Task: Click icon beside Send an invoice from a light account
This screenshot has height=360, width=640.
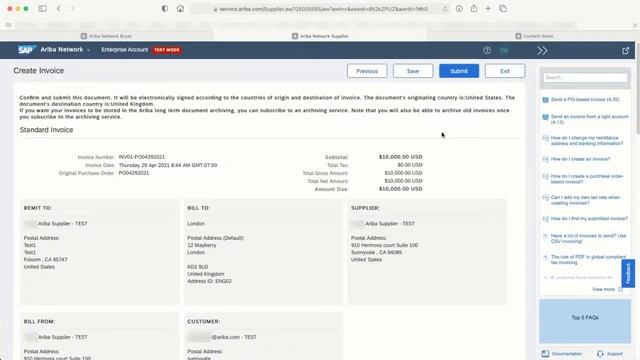Action: click(545, 117)
